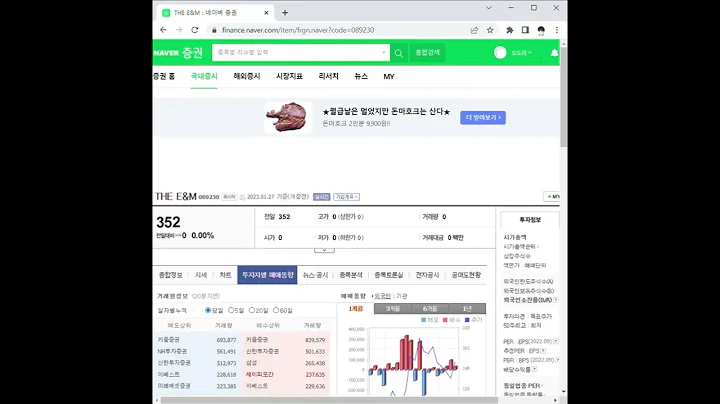Switch to the 공매도현황 tab

[466, 275]
